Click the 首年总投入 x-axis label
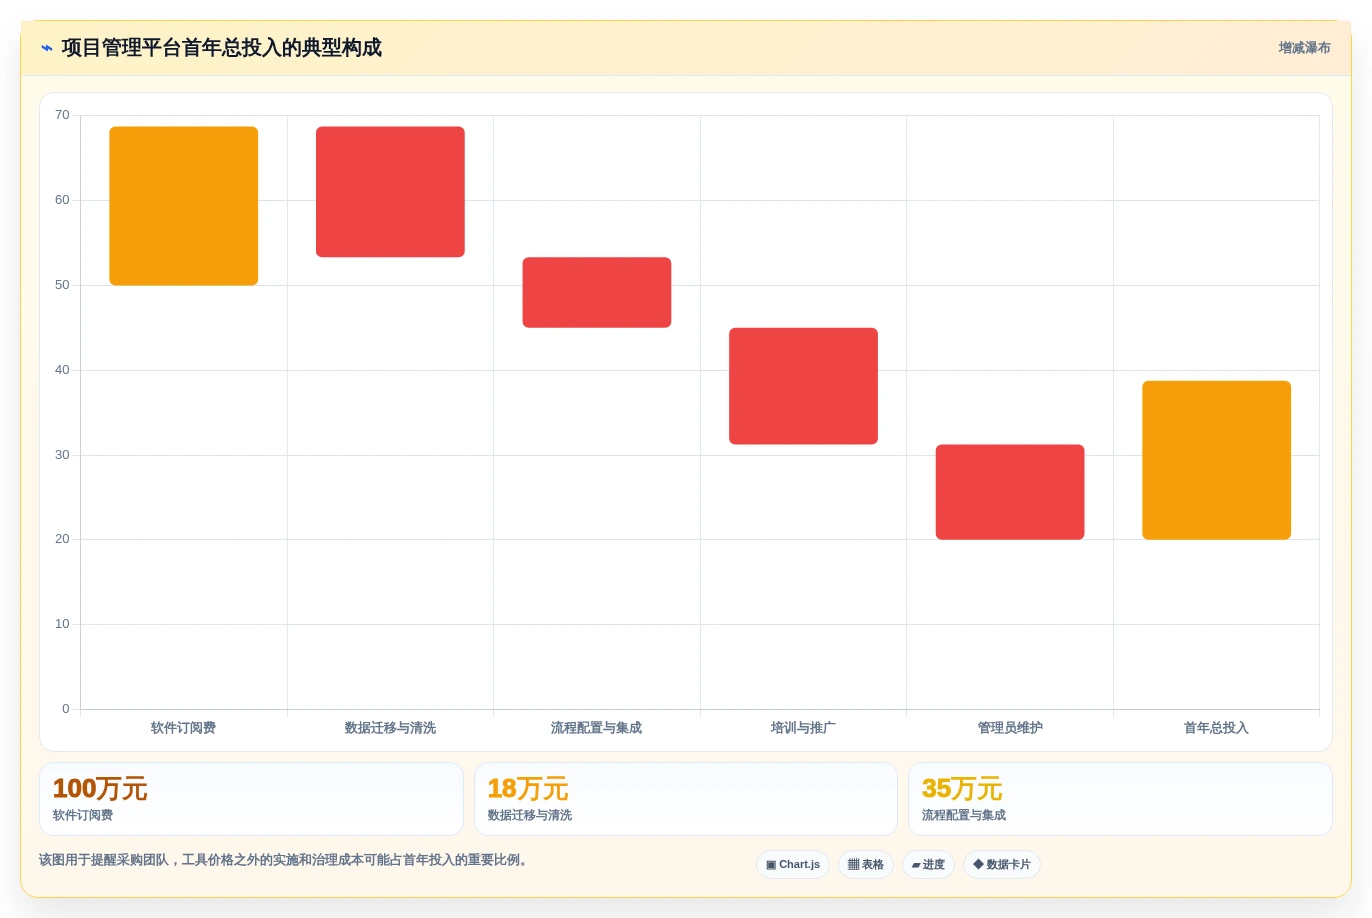Screen dimensions: 1372x918 pyautogui.click(x=1216, y=728)
